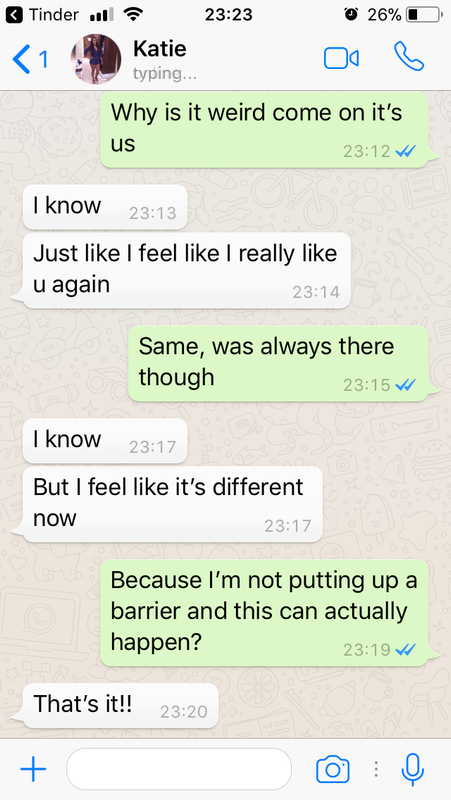Start a video call with Katie
The width and height of the screenshot is (451, 800).
(x=341, y=58)
